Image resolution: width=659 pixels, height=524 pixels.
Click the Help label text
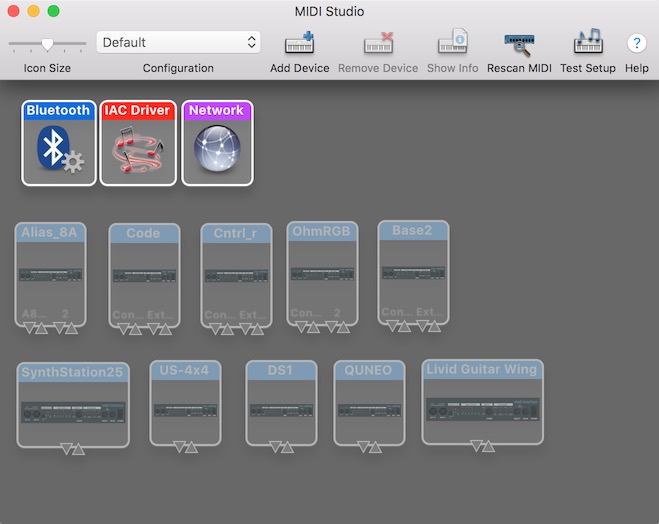click(x=636, y=68)
